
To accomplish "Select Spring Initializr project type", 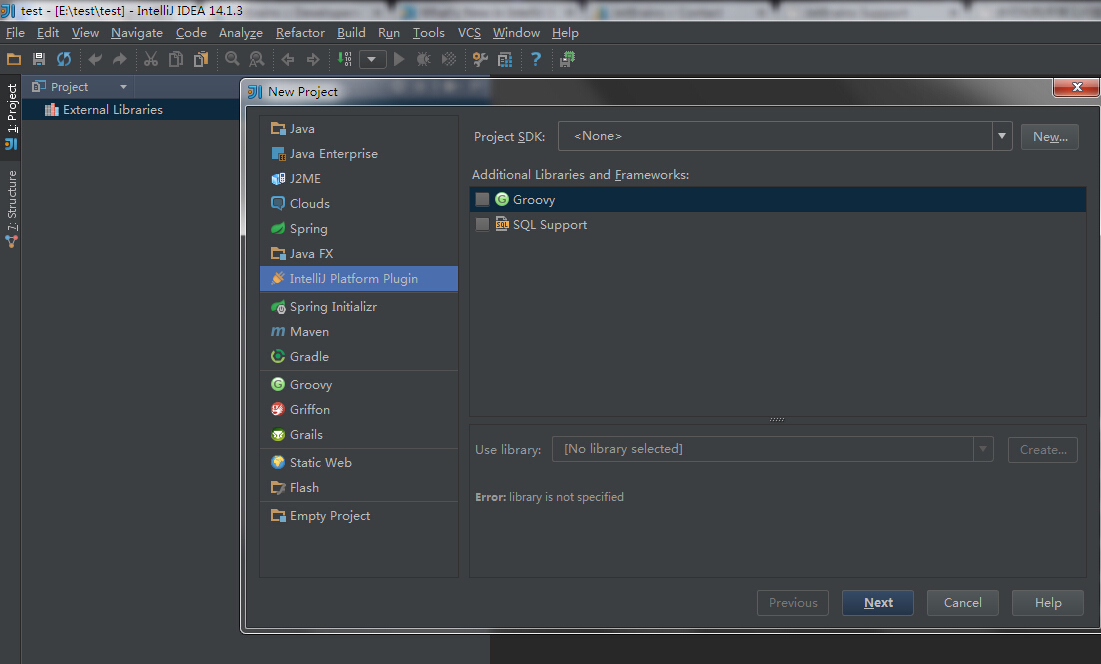I will click(359, 307).
